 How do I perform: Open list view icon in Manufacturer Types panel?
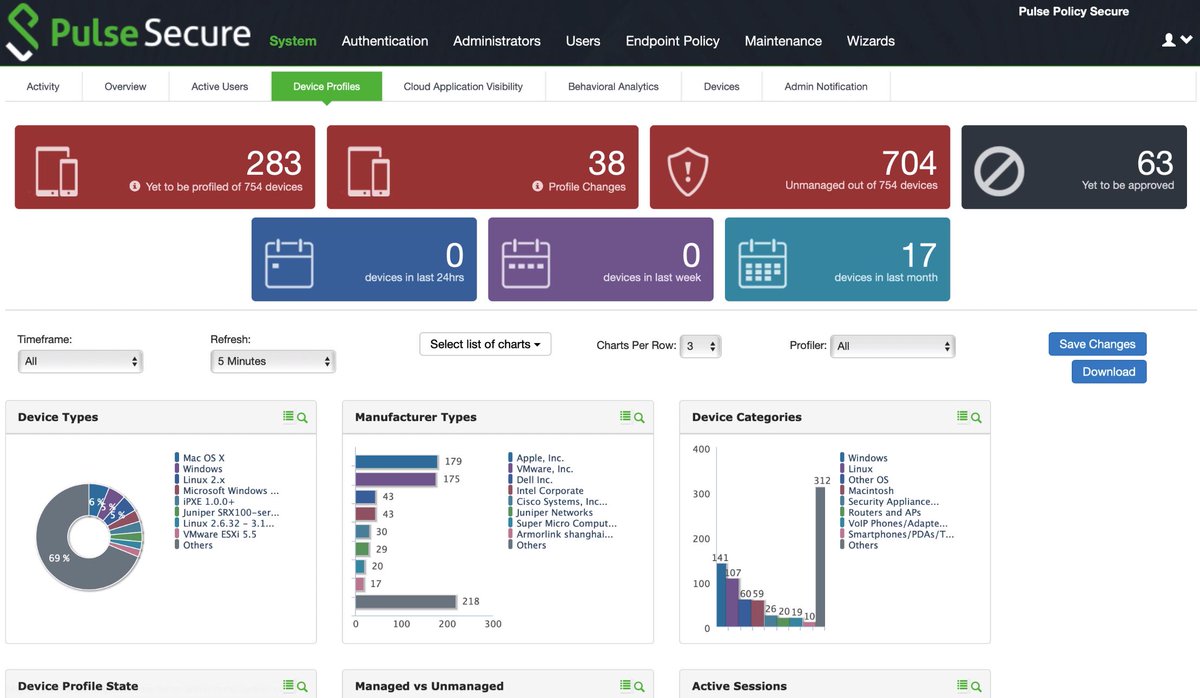tap(625, 417)
